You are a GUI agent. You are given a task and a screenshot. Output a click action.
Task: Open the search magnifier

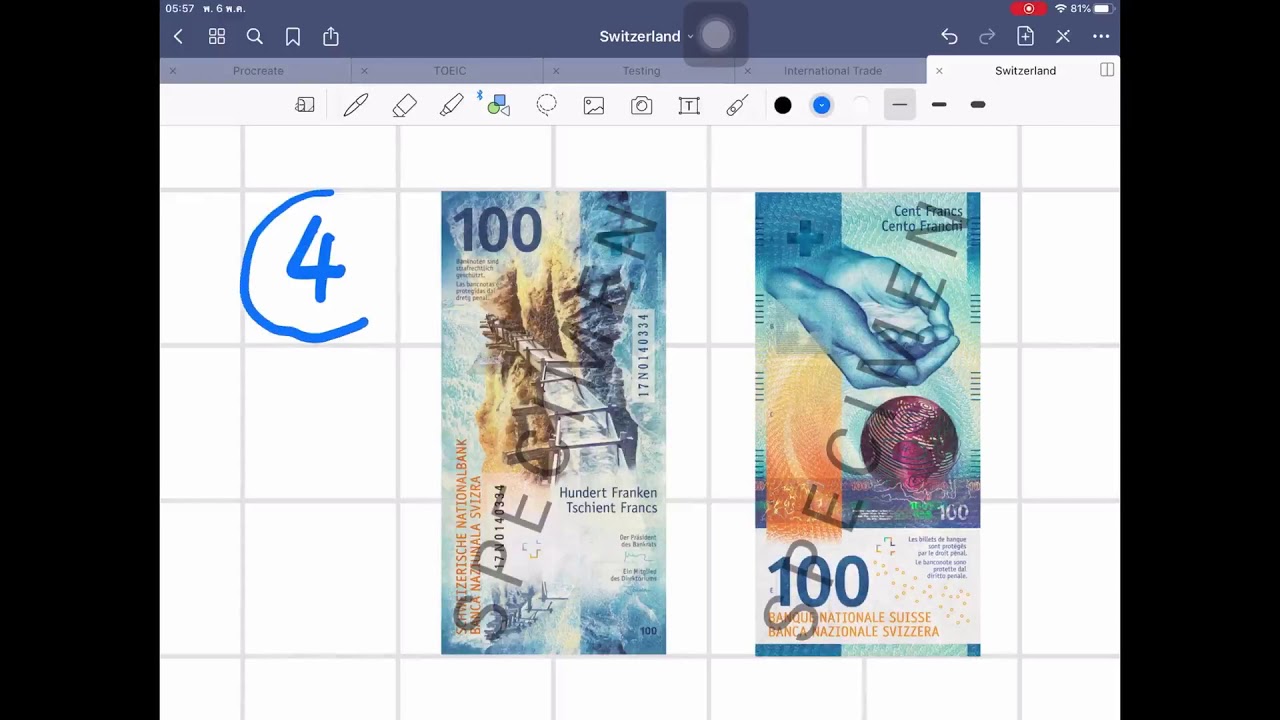click(255, 37)
